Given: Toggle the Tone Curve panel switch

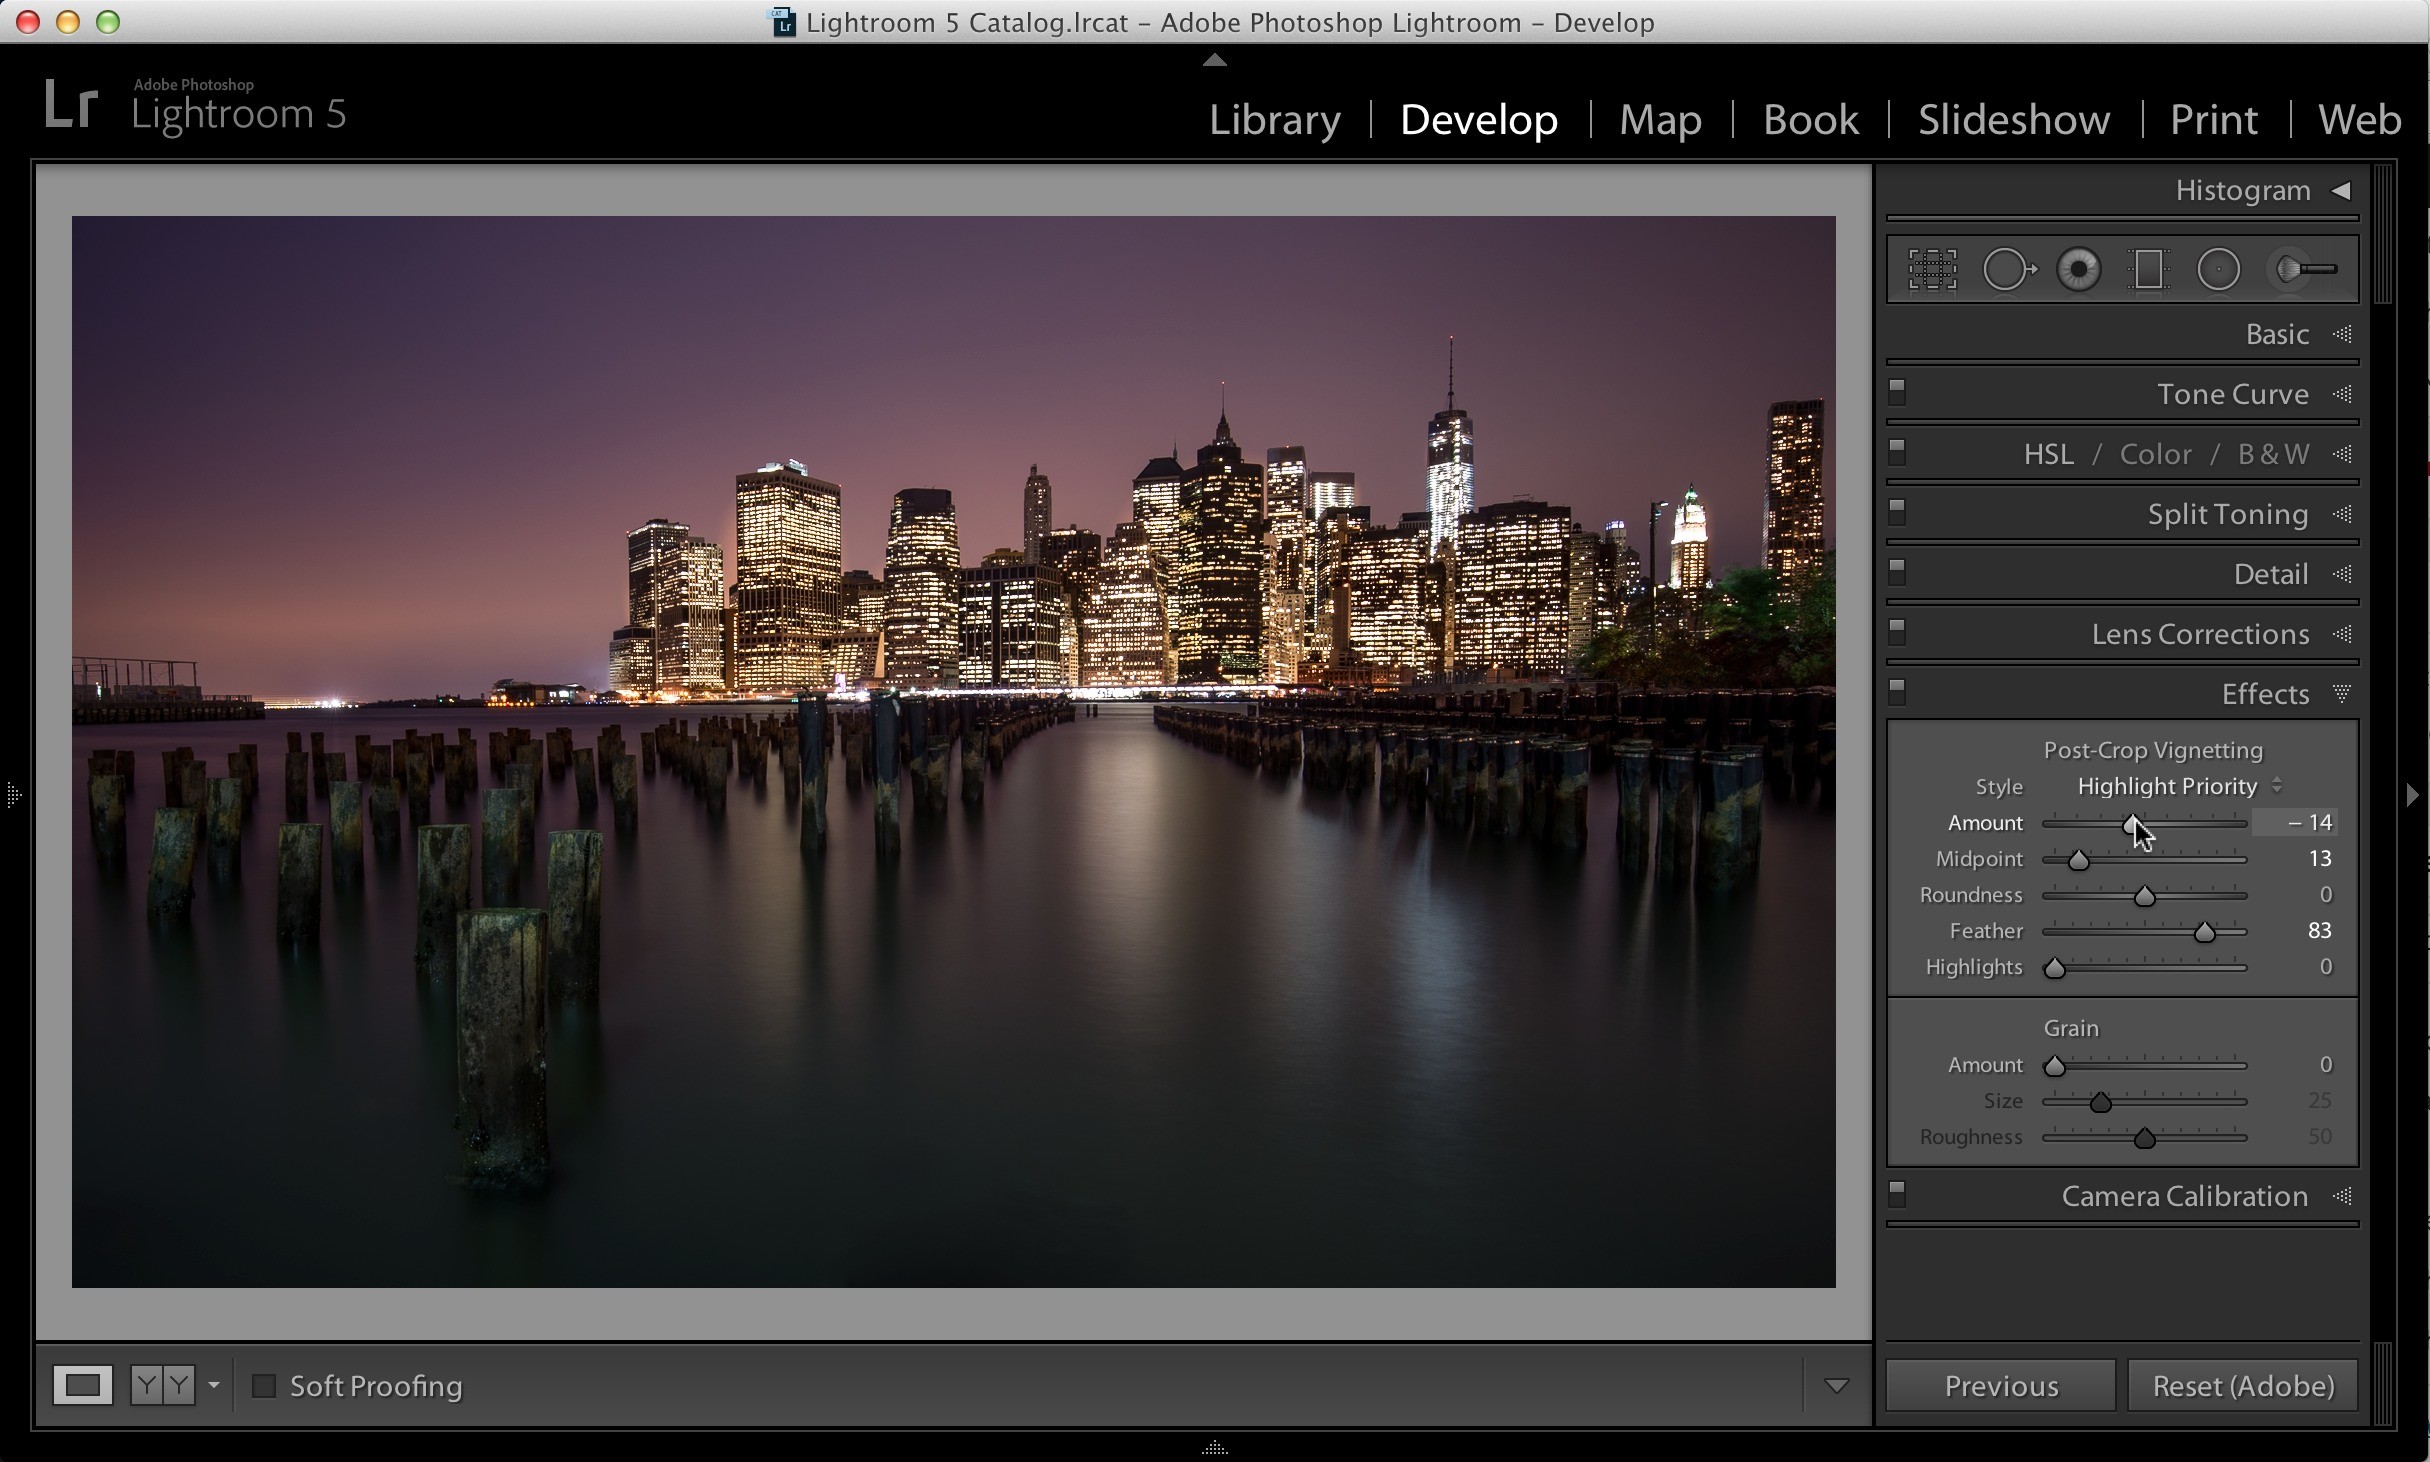Looking at the screenshot, I should click(x=1897, y=391).
